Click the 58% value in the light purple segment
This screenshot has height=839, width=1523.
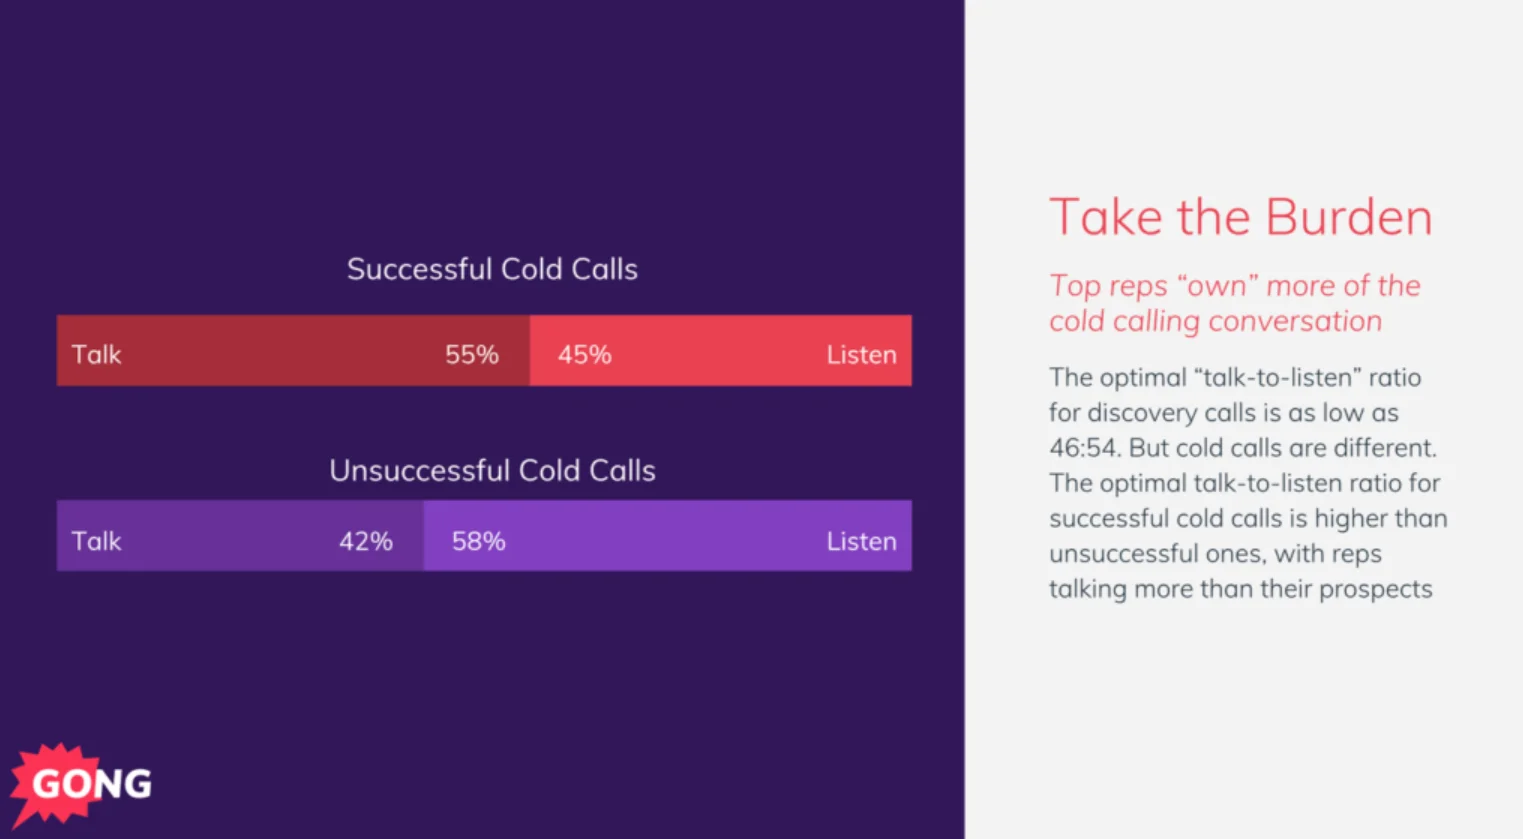(479, 541)
